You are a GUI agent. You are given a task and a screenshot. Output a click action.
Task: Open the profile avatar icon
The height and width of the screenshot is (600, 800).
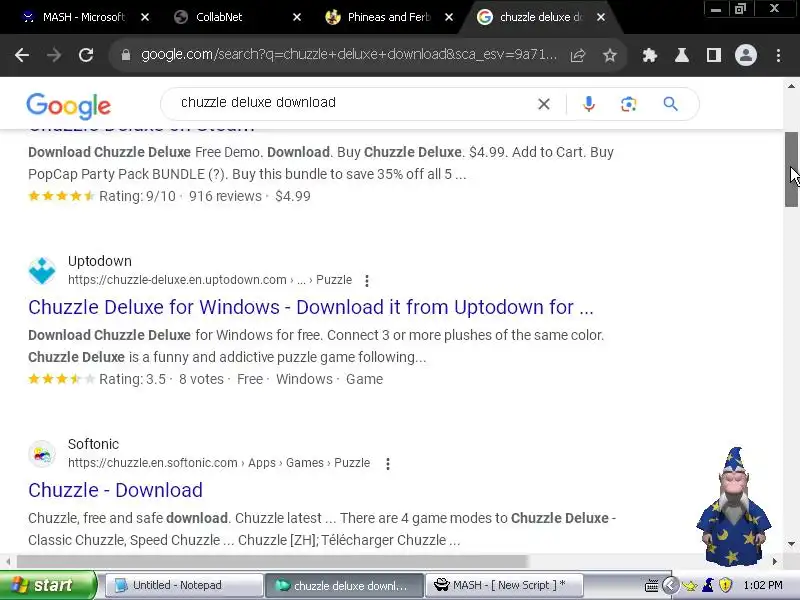[745, 55]
